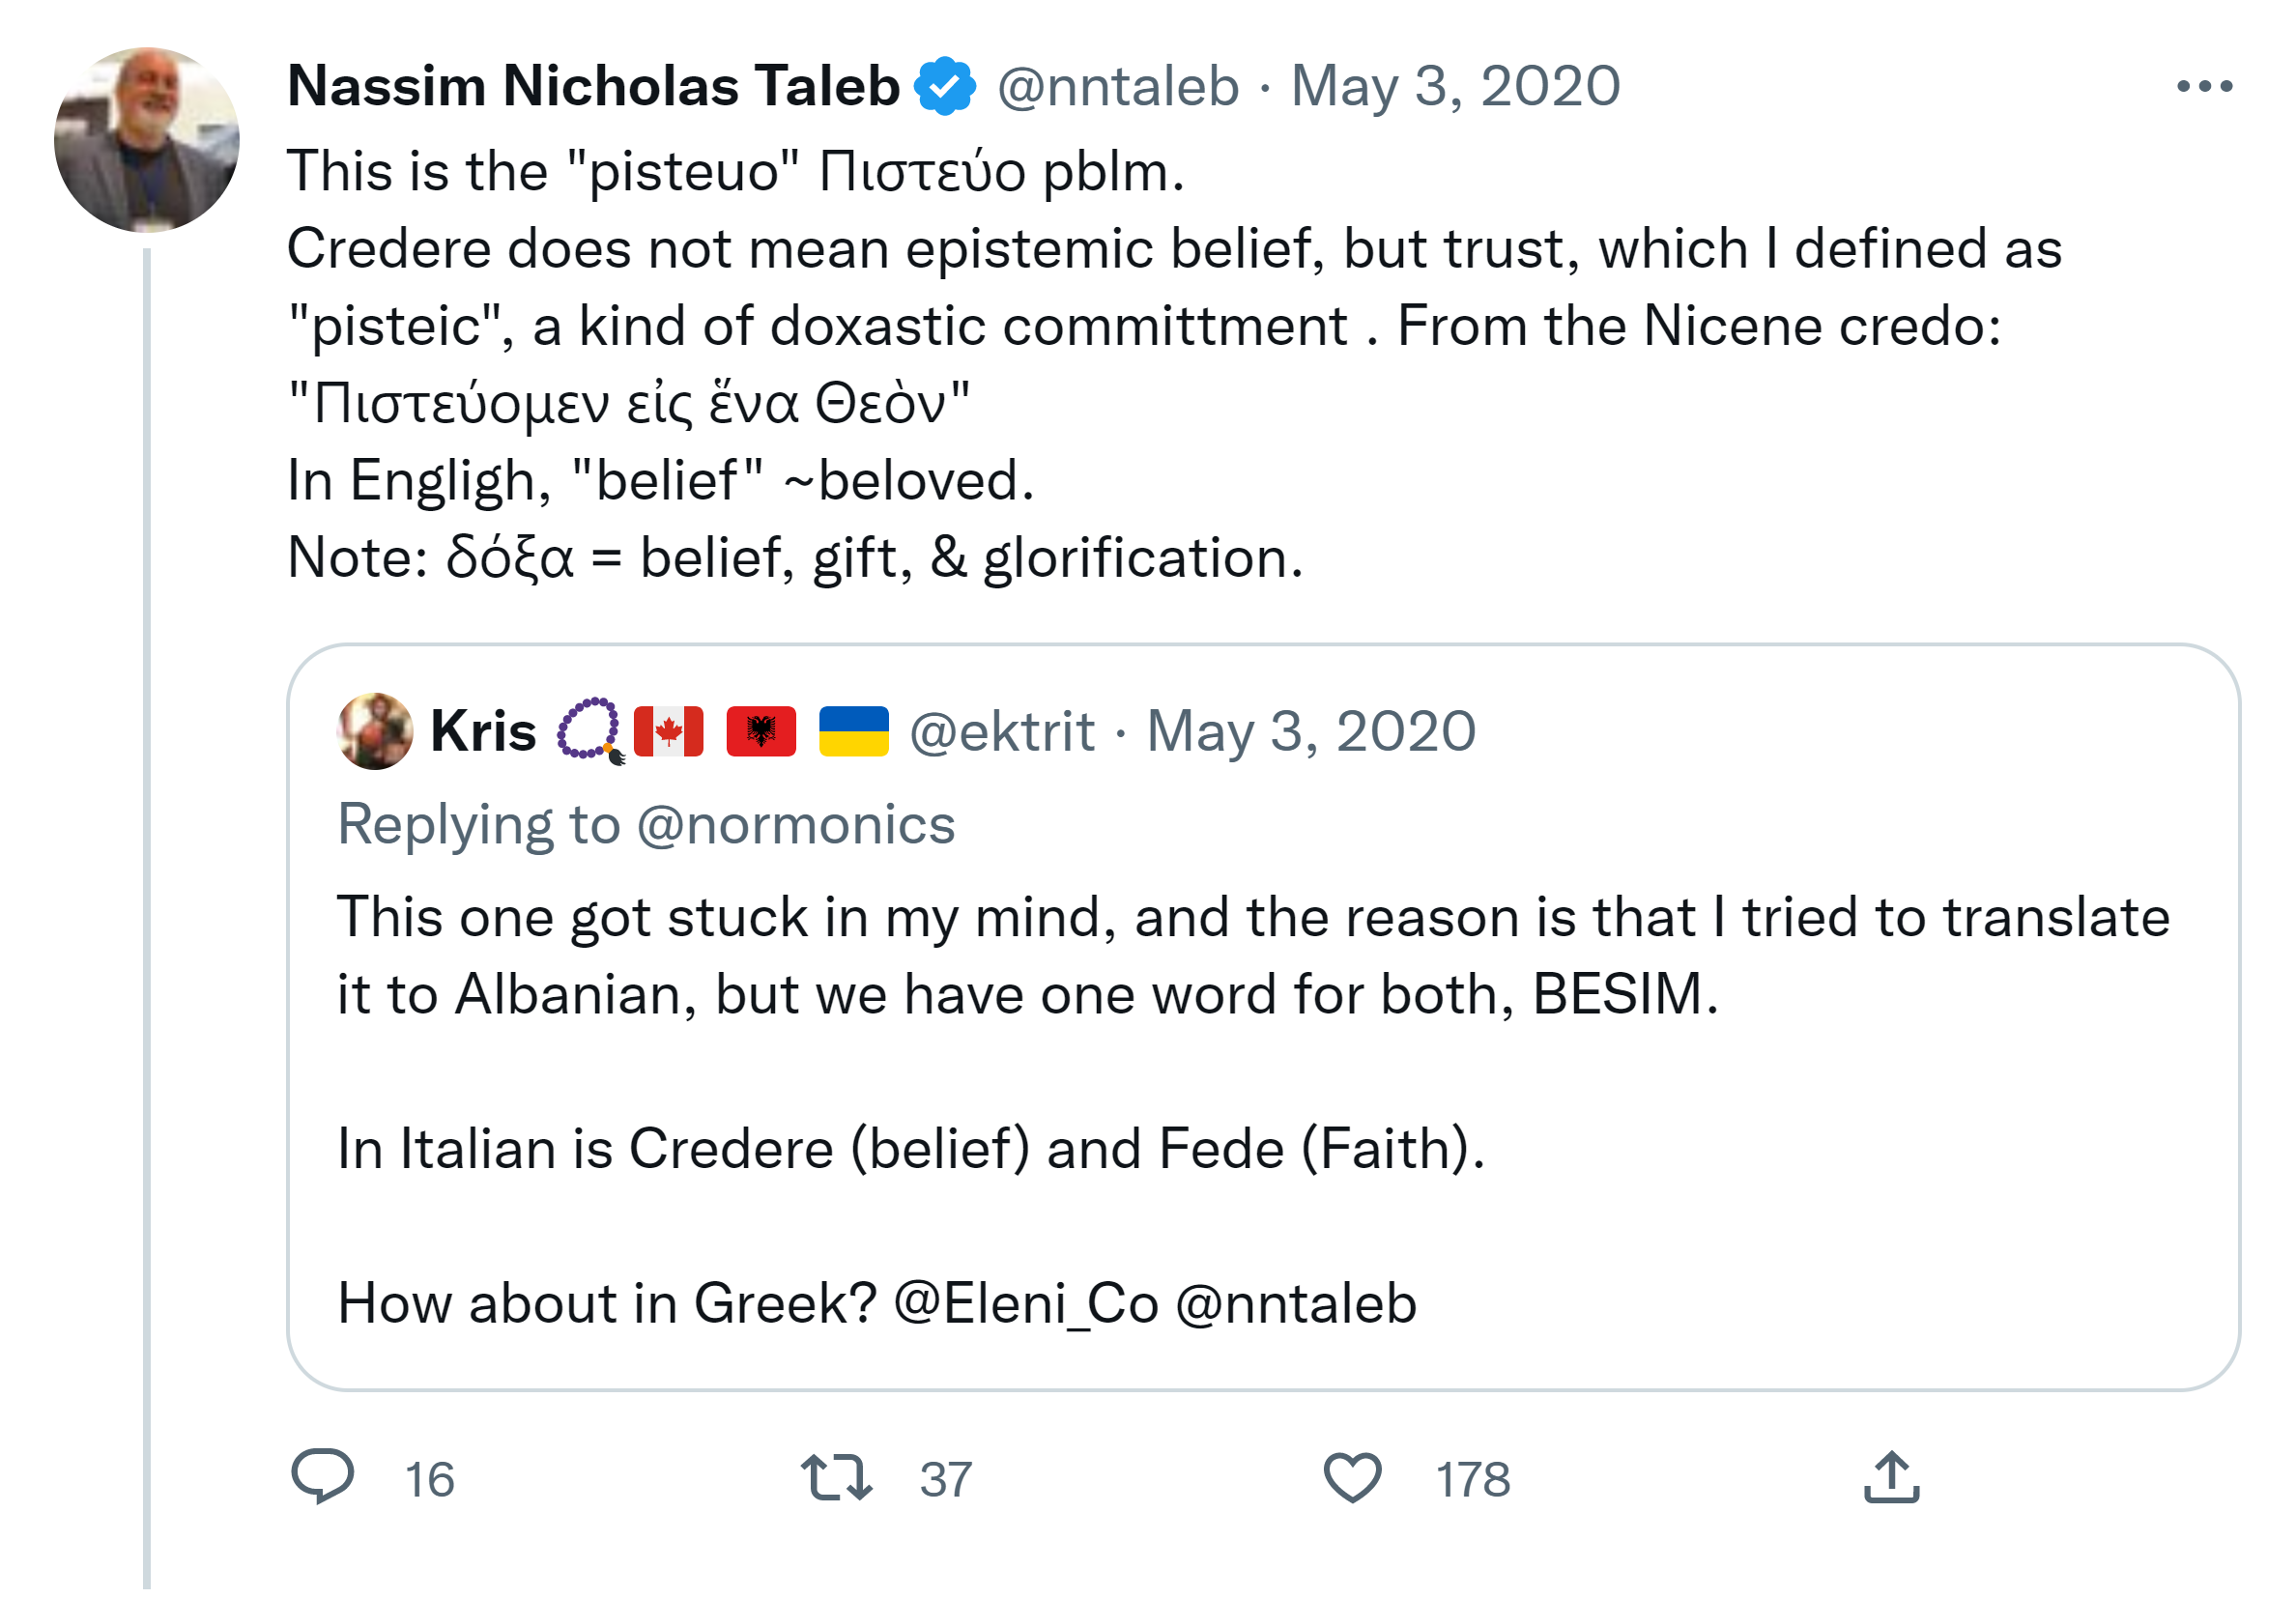
Task: Click the 178 likes count
Action: (1472, 1479)
